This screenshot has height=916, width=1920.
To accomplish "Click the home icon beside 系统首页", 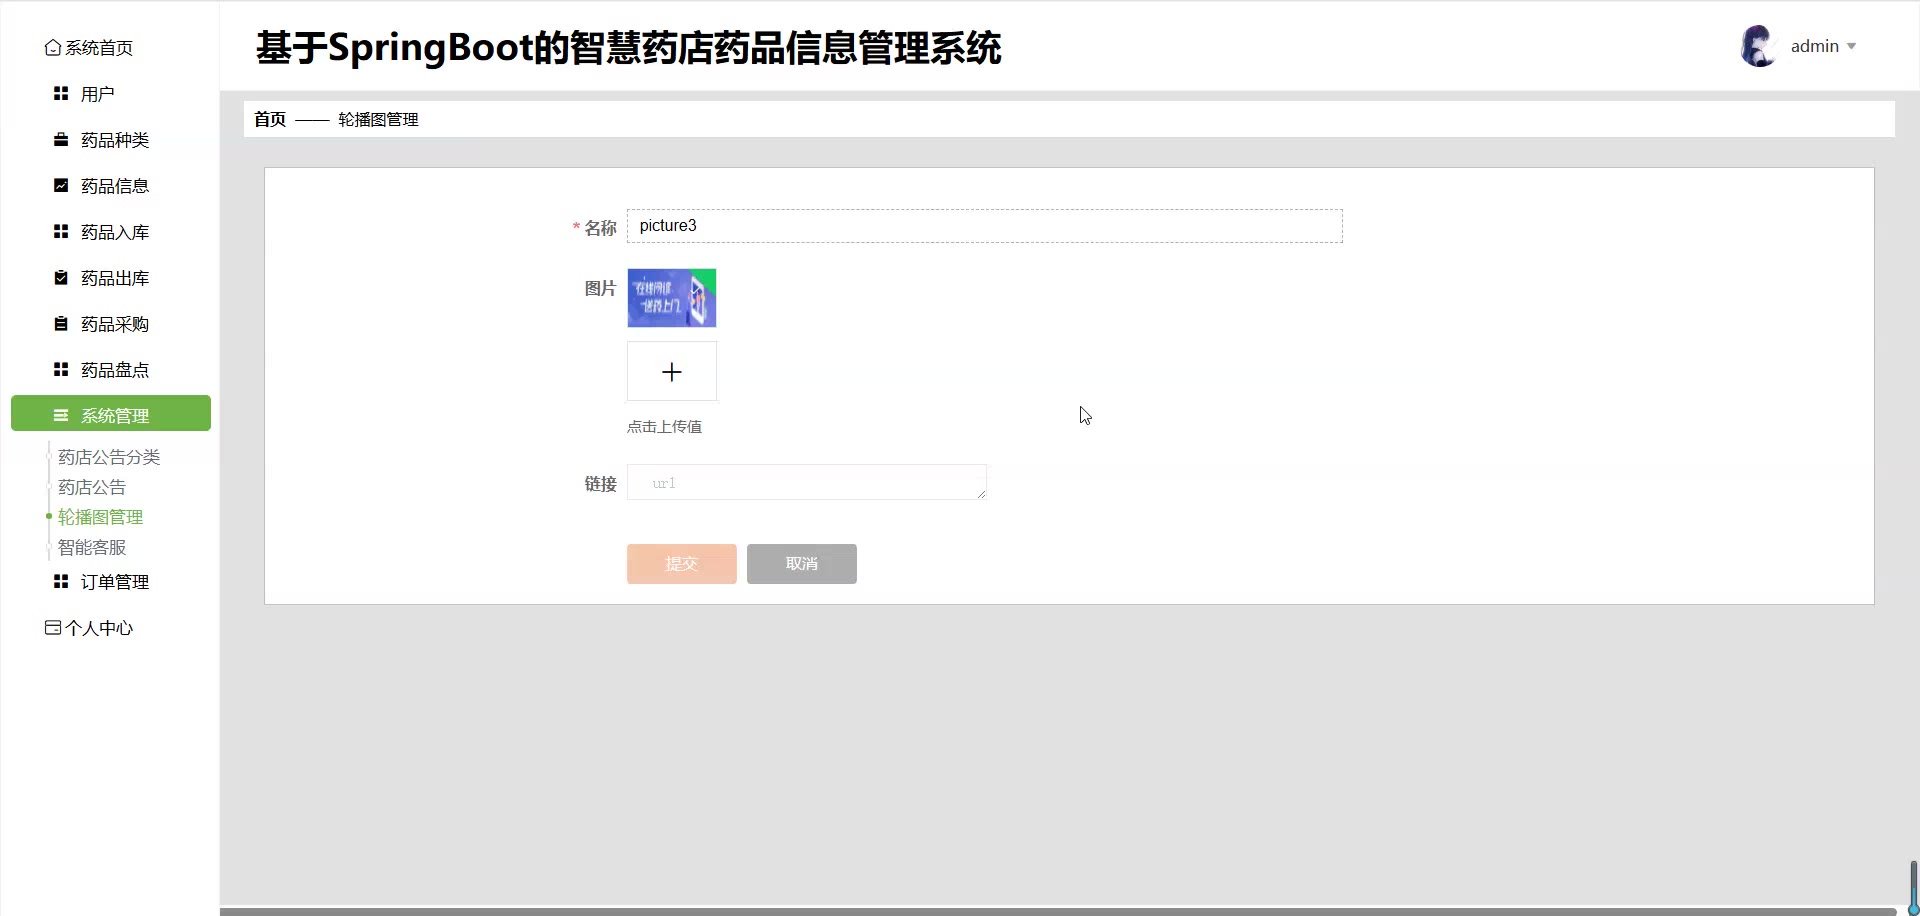I will coord(53,48).
